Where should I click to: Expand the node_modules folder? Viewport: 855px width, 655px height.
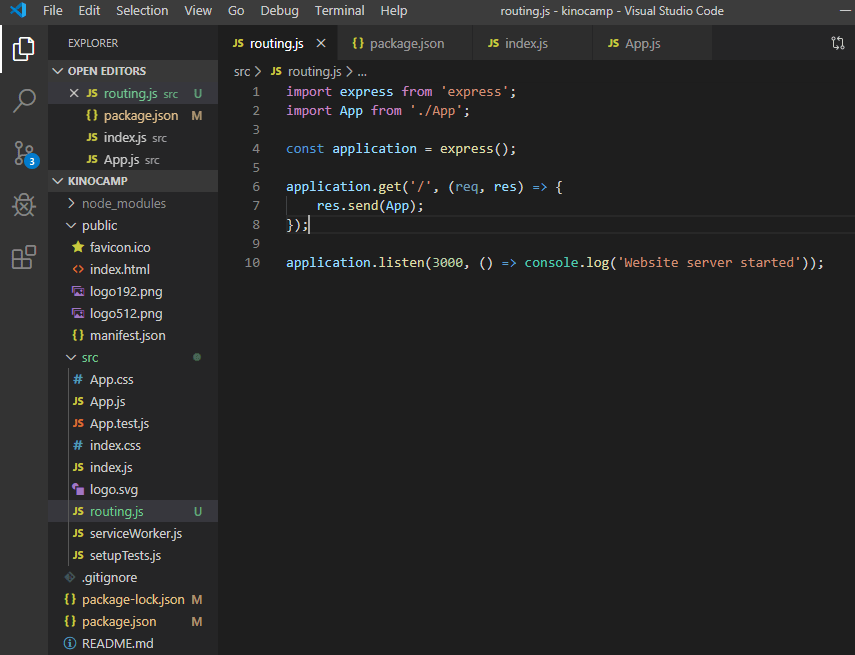coord(123,203)
